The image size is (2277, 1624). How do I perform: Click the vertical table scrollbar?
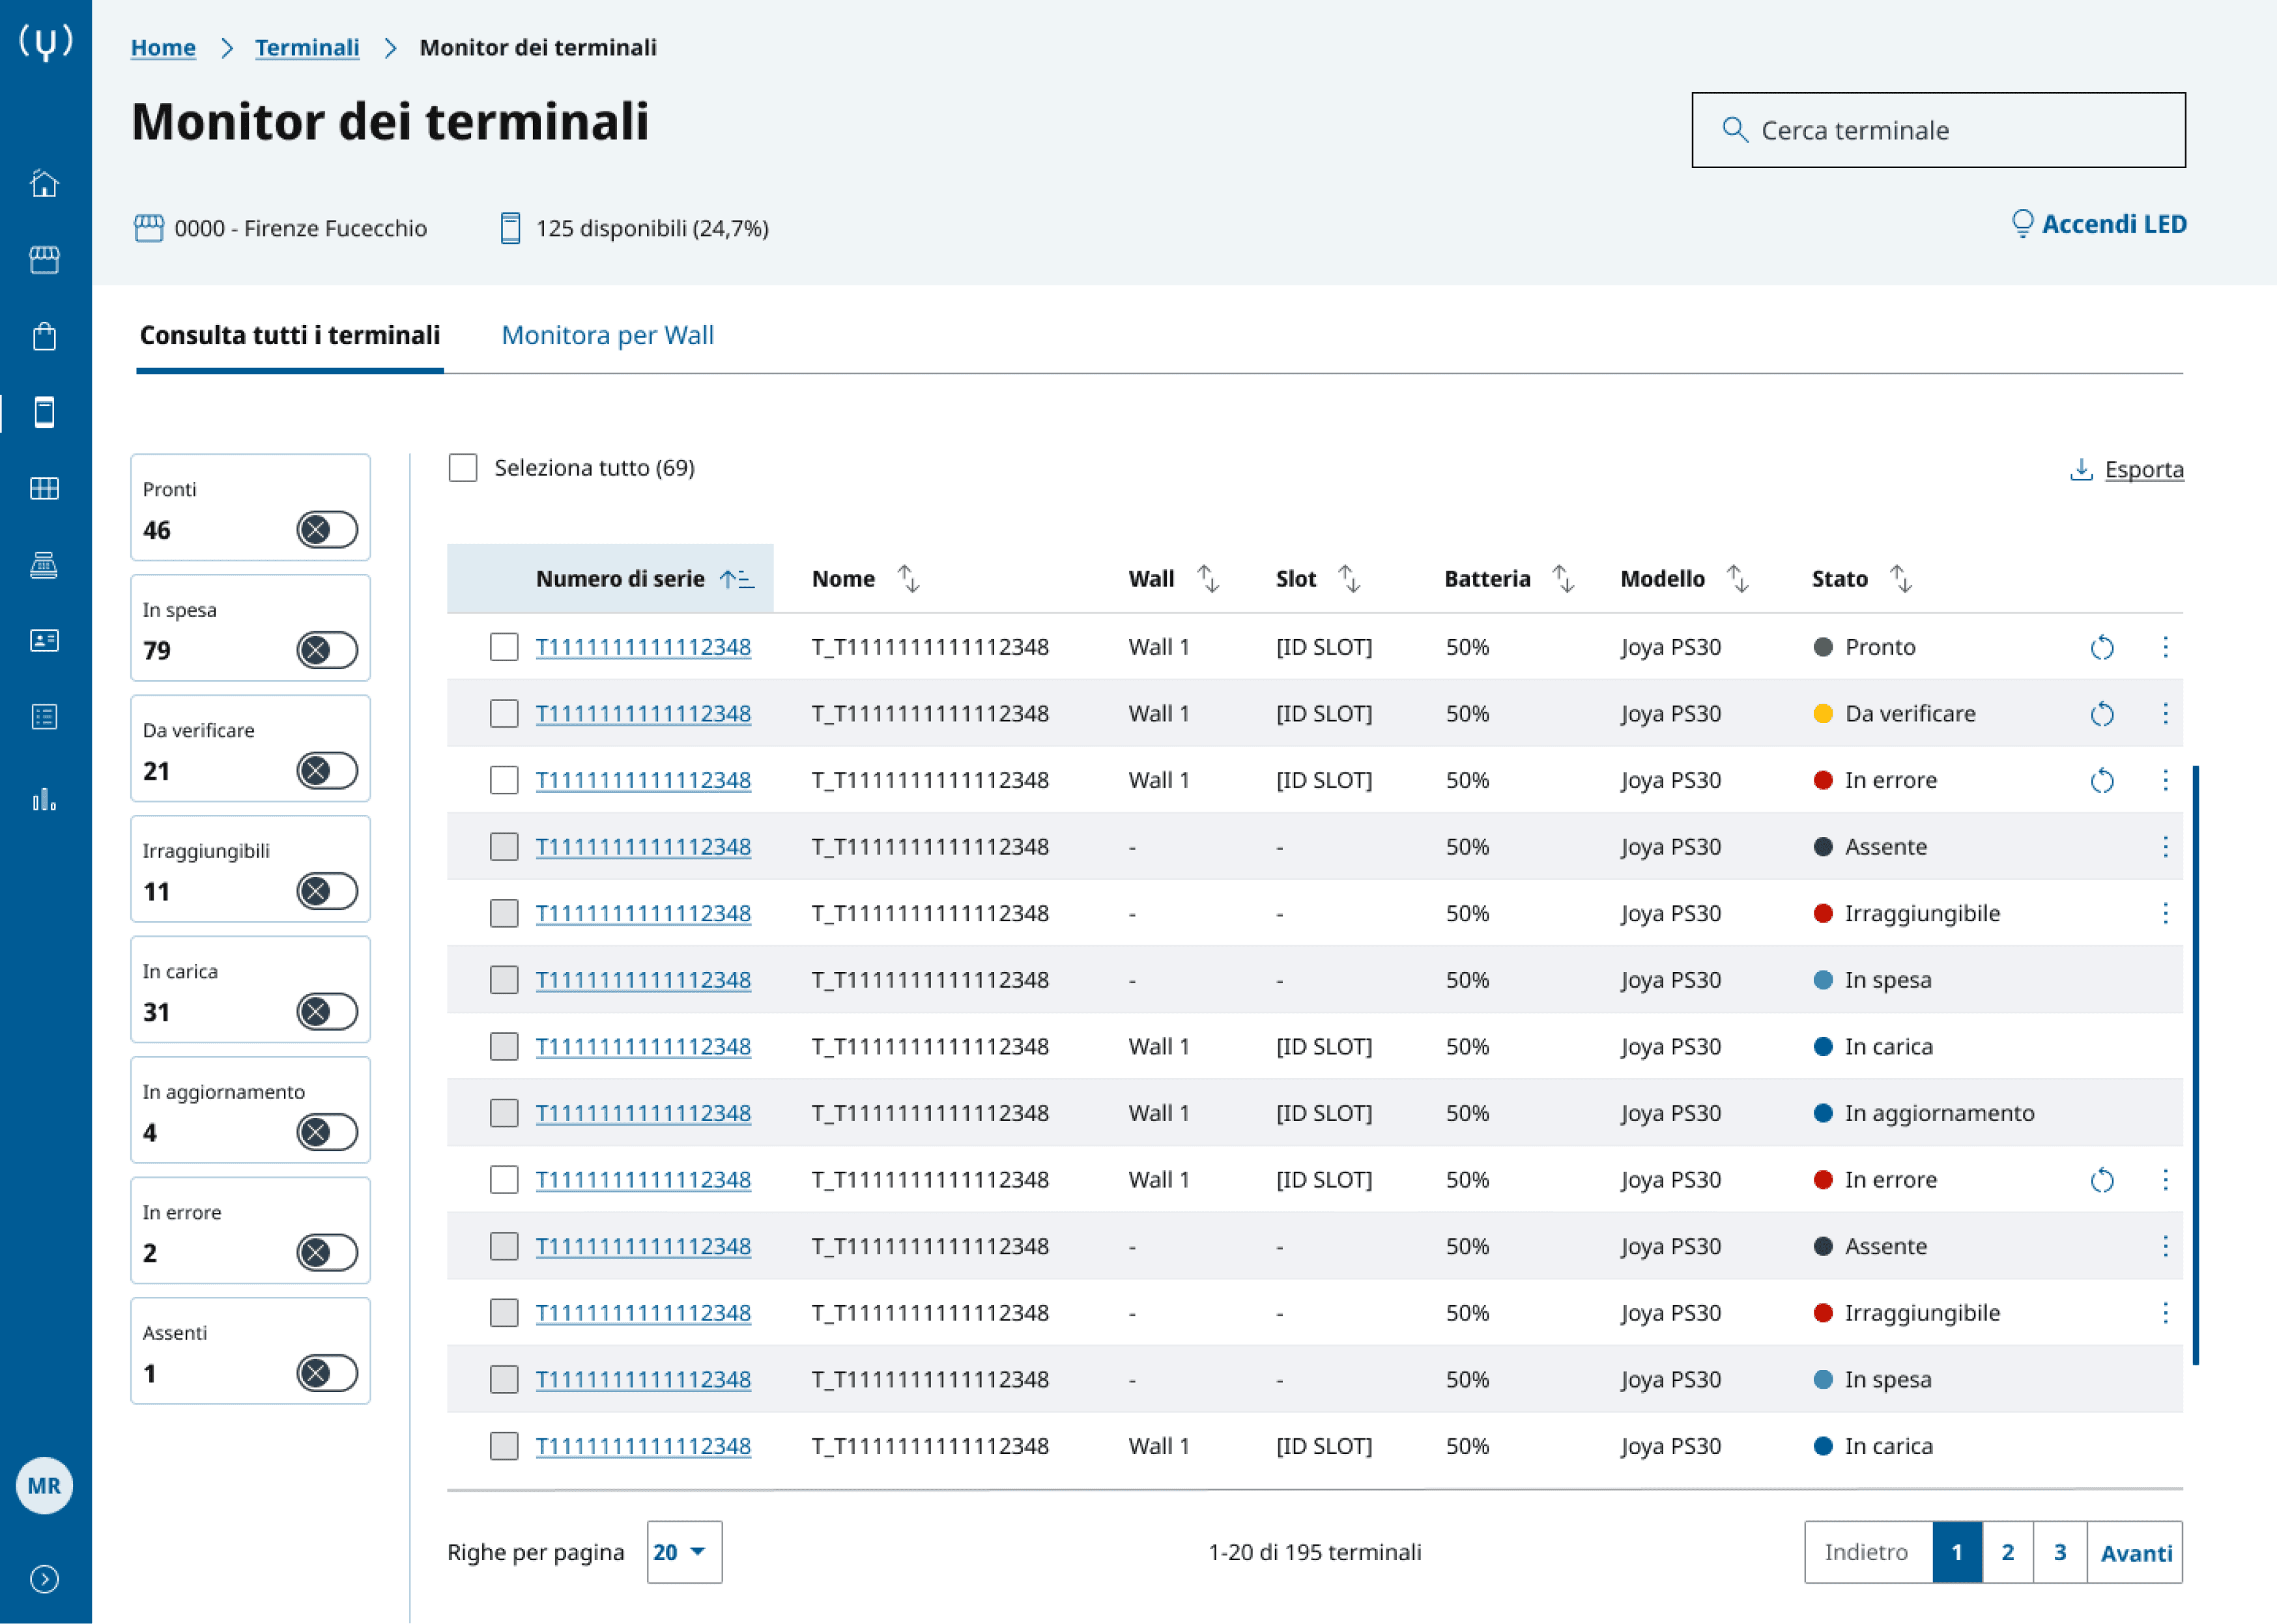(2195, 1064)
